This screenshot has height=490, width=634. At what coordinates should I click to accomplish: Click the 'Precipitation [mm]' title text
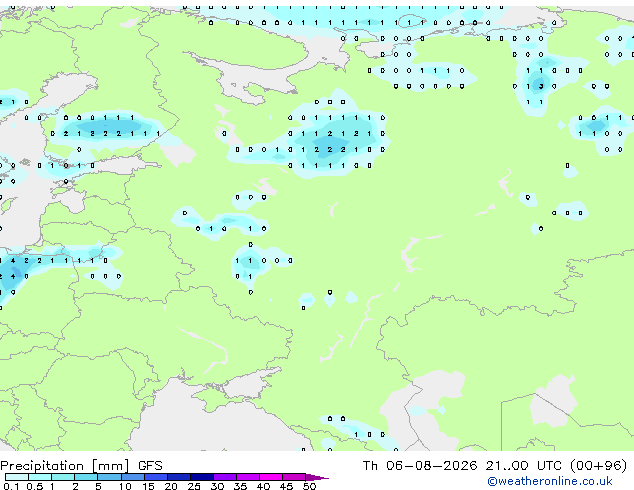pyautogui.click(x=65, y=466)
